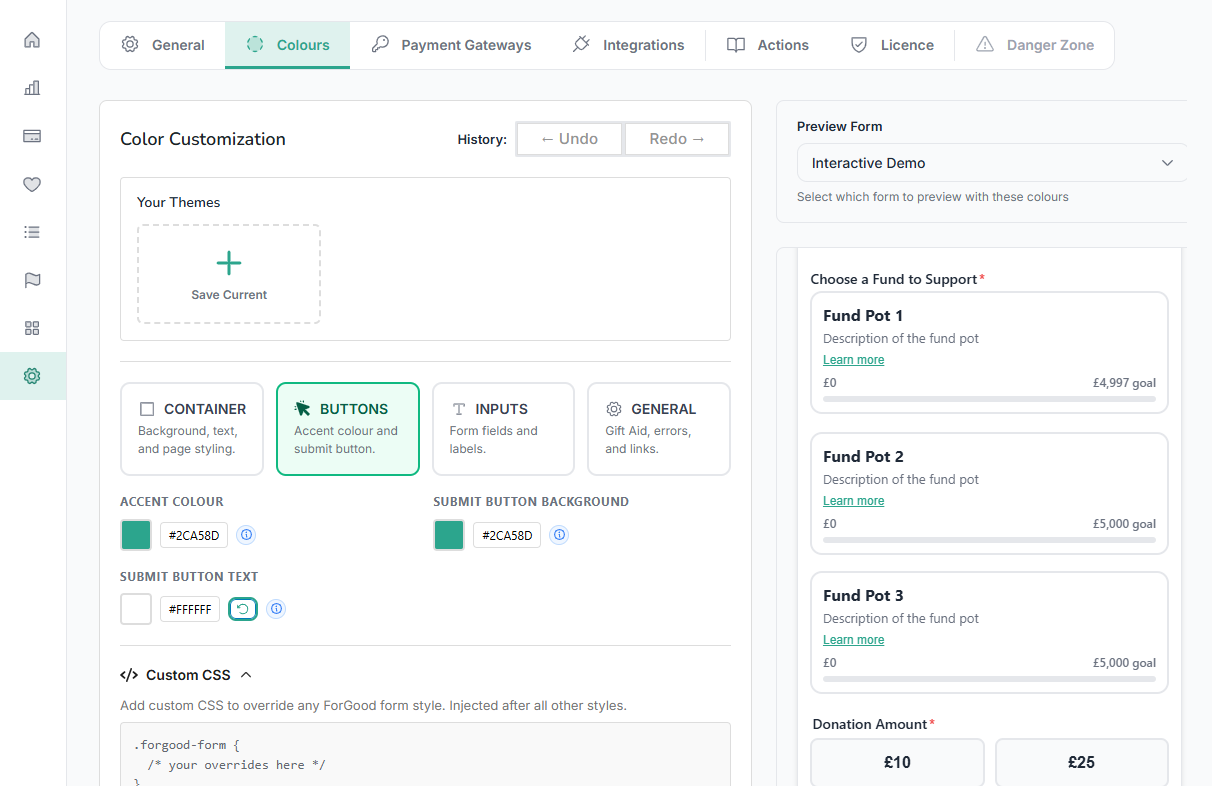Click the Submit Button Background hex field
This screenshot has height=786, width=1212.
click(x=507, y=535)
